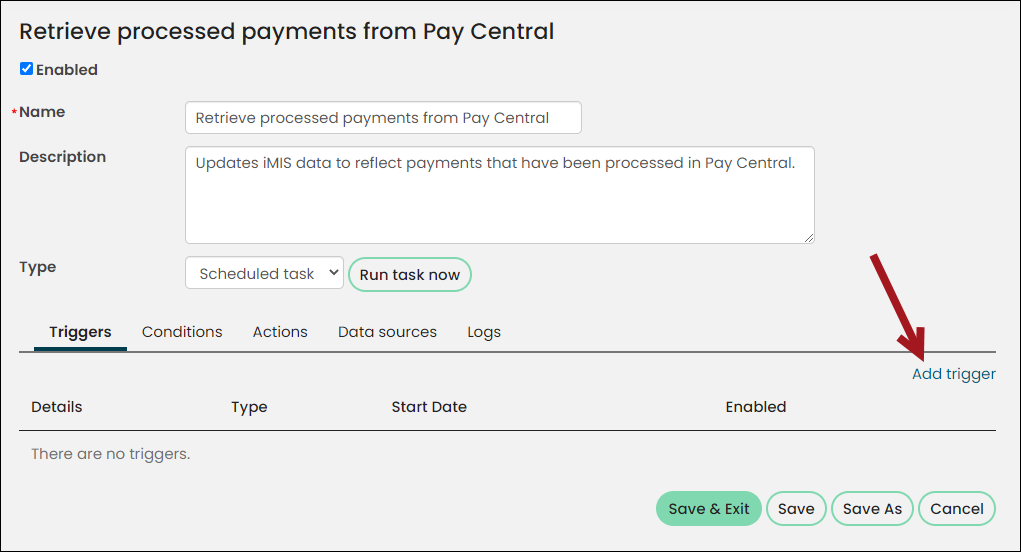Uncheck the Enabled checkbox
Image resolution: width=1021 pixels, height=552 pixels.
click(x=27, y=69)
